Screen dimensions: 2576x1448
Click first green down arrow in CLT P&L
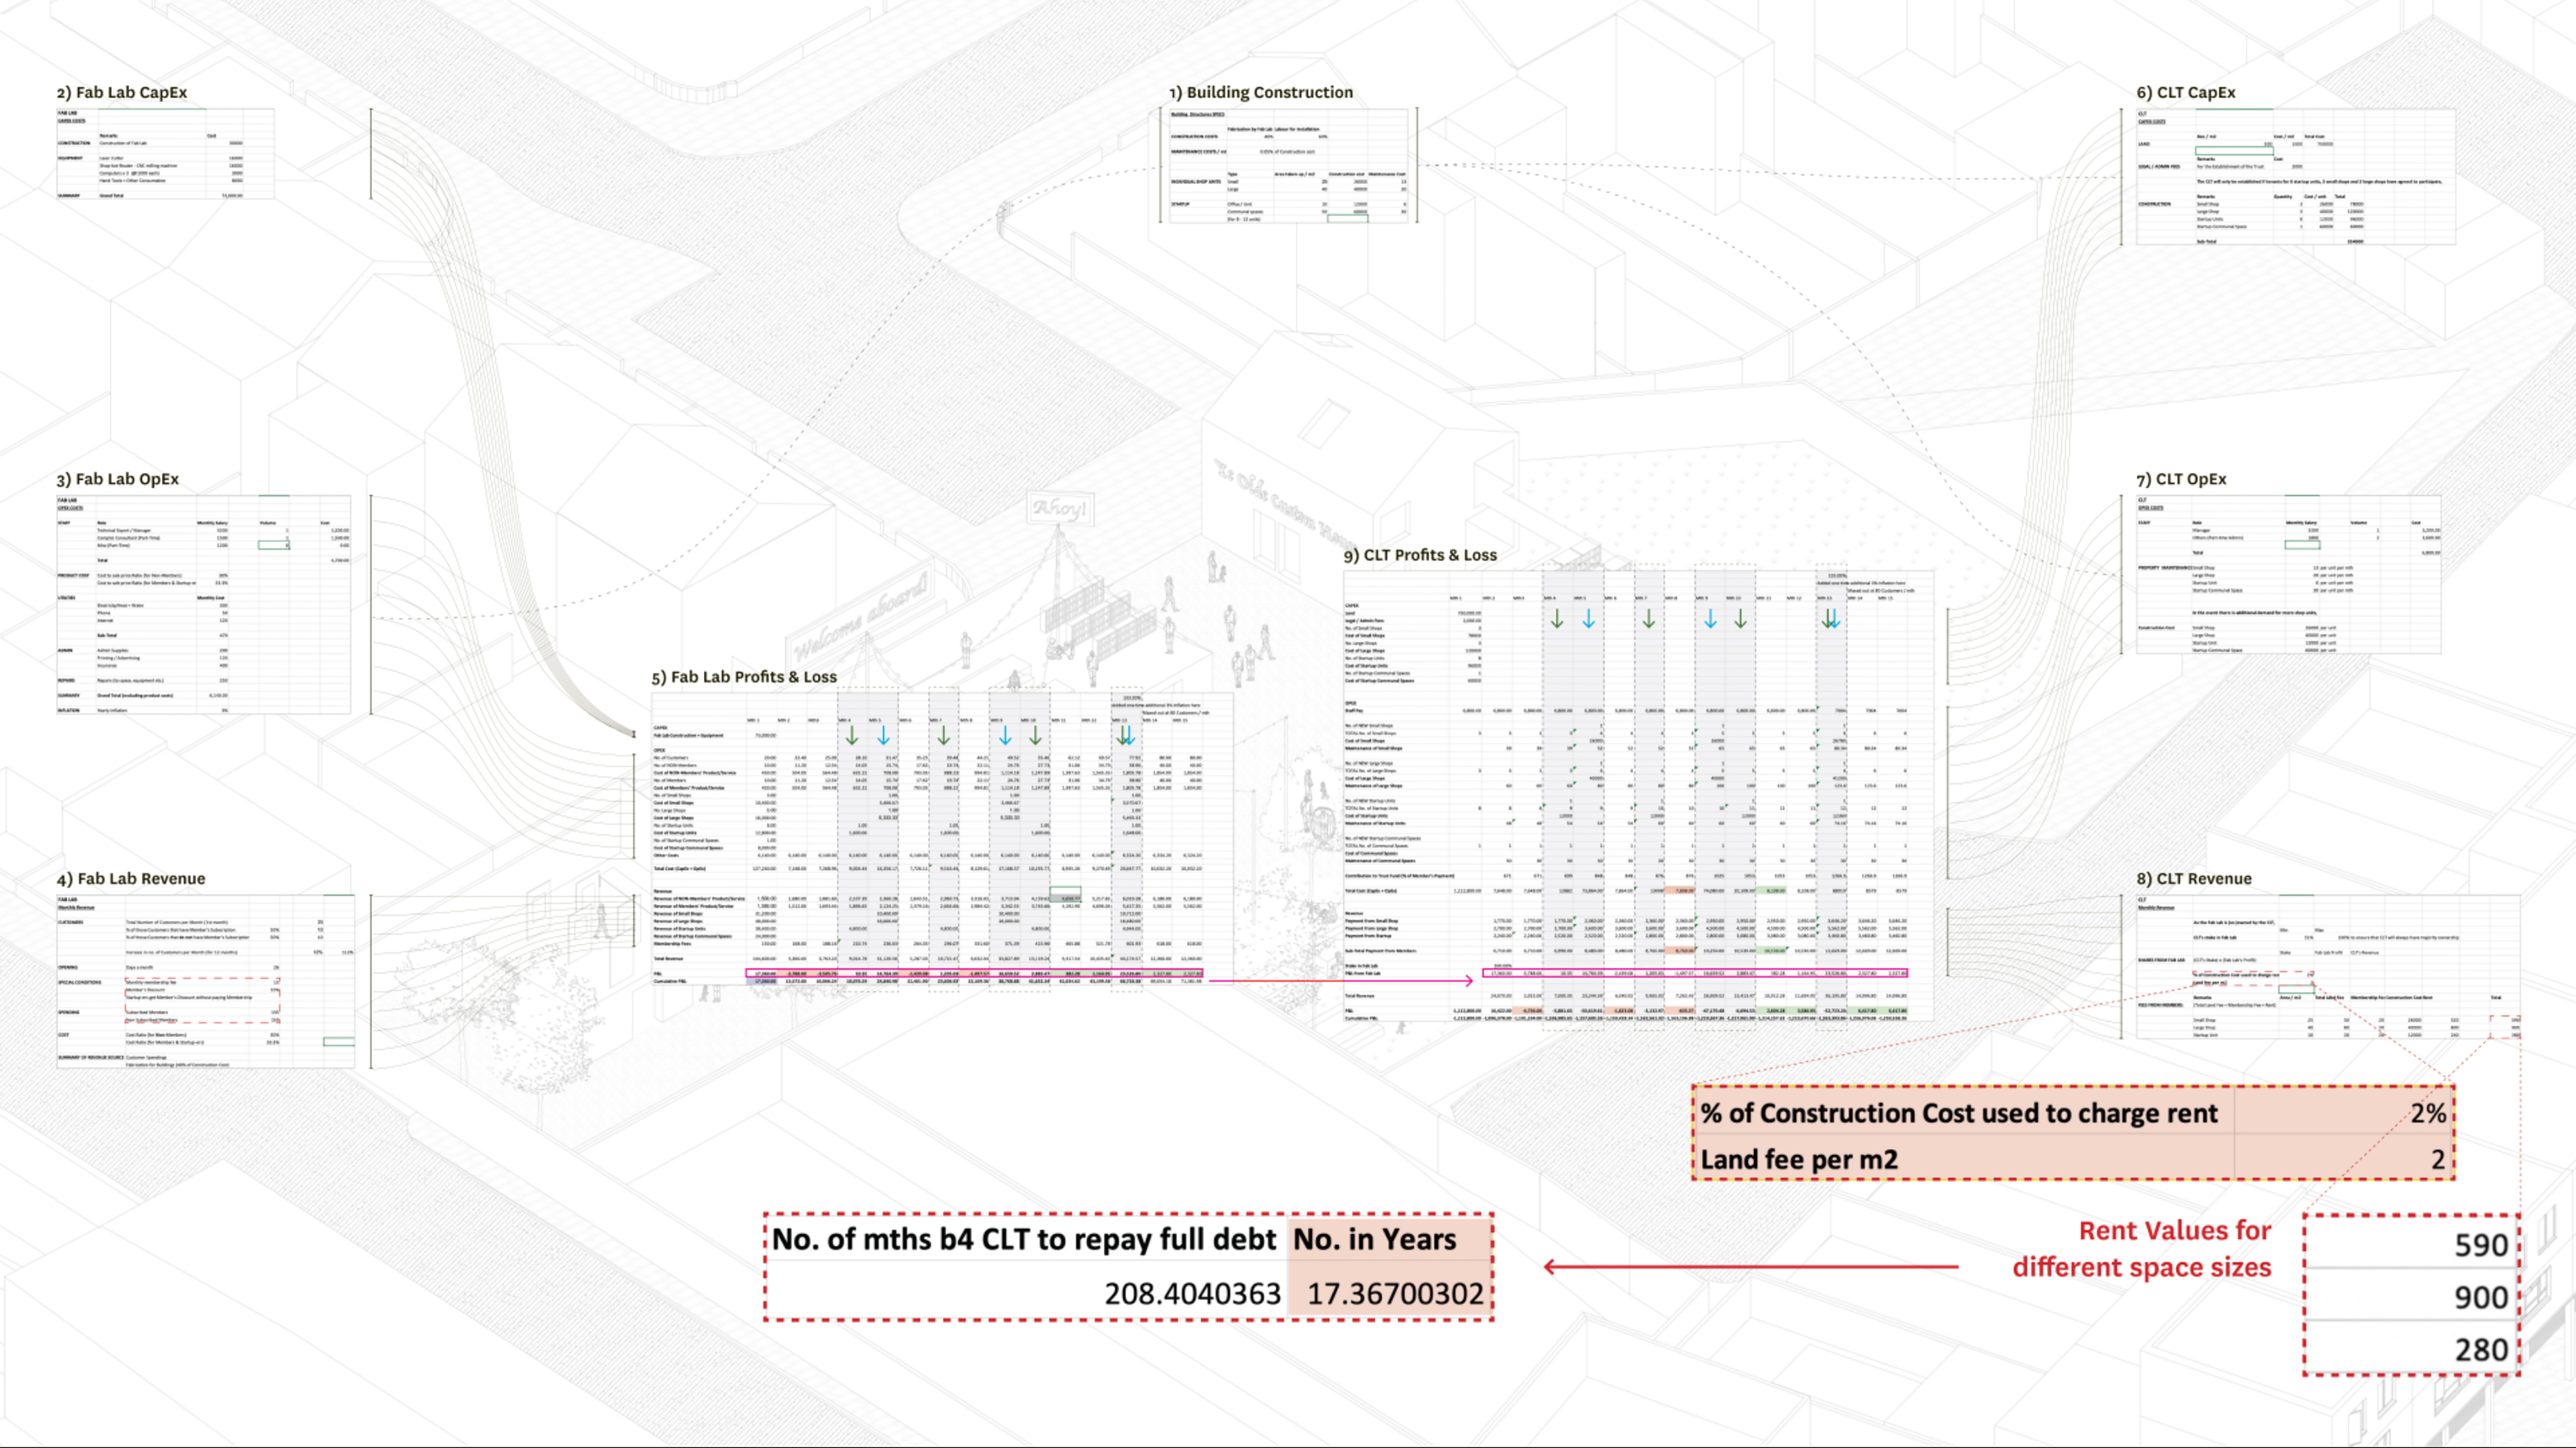point(1557,619)
